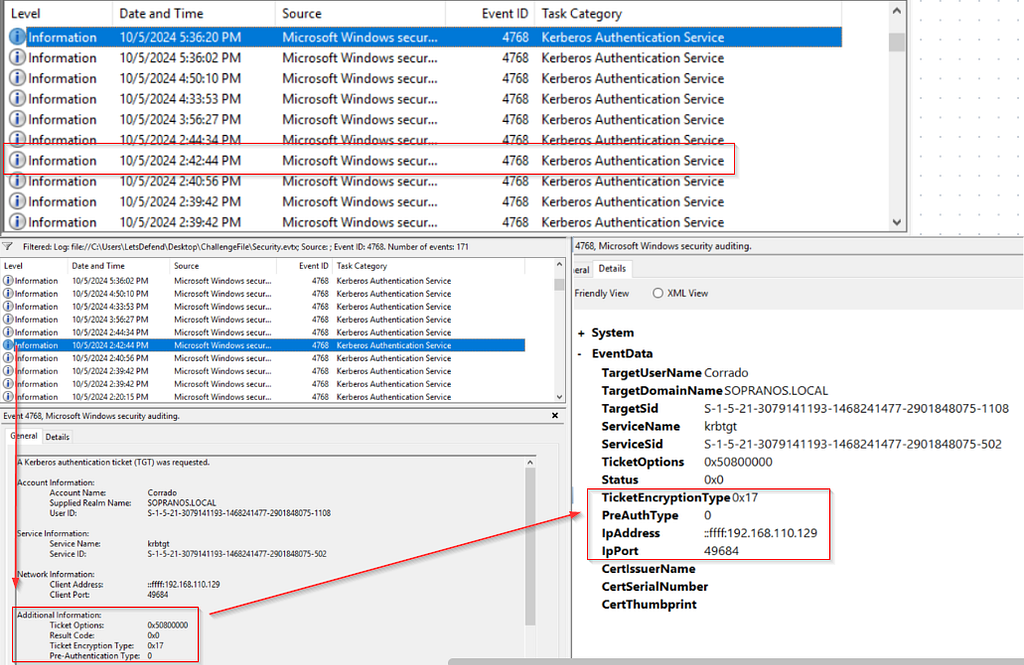Click the info icon of the 4:33:53 PM event in the upper list
Screen dimensions: 1024x665
[18, 99]
